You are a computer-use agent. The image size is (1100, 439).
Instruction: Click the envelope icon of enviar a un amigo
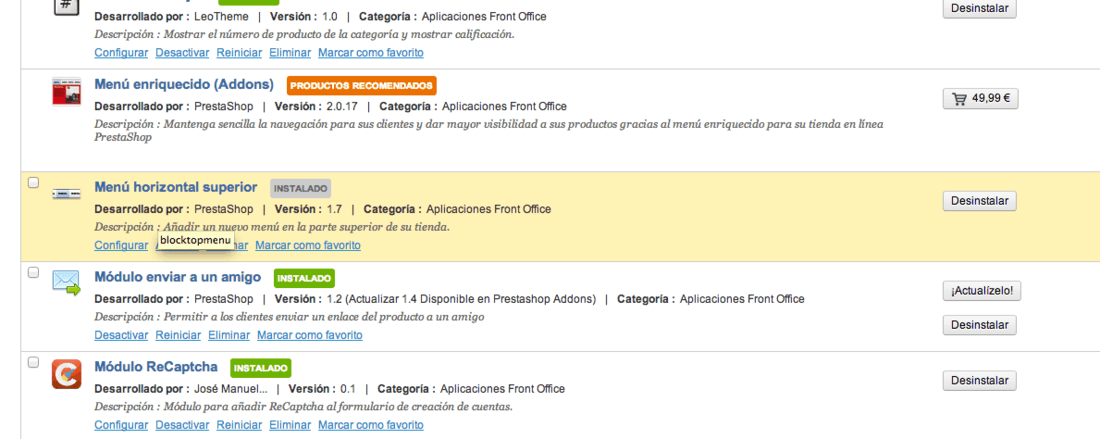(x=67, y=283)
